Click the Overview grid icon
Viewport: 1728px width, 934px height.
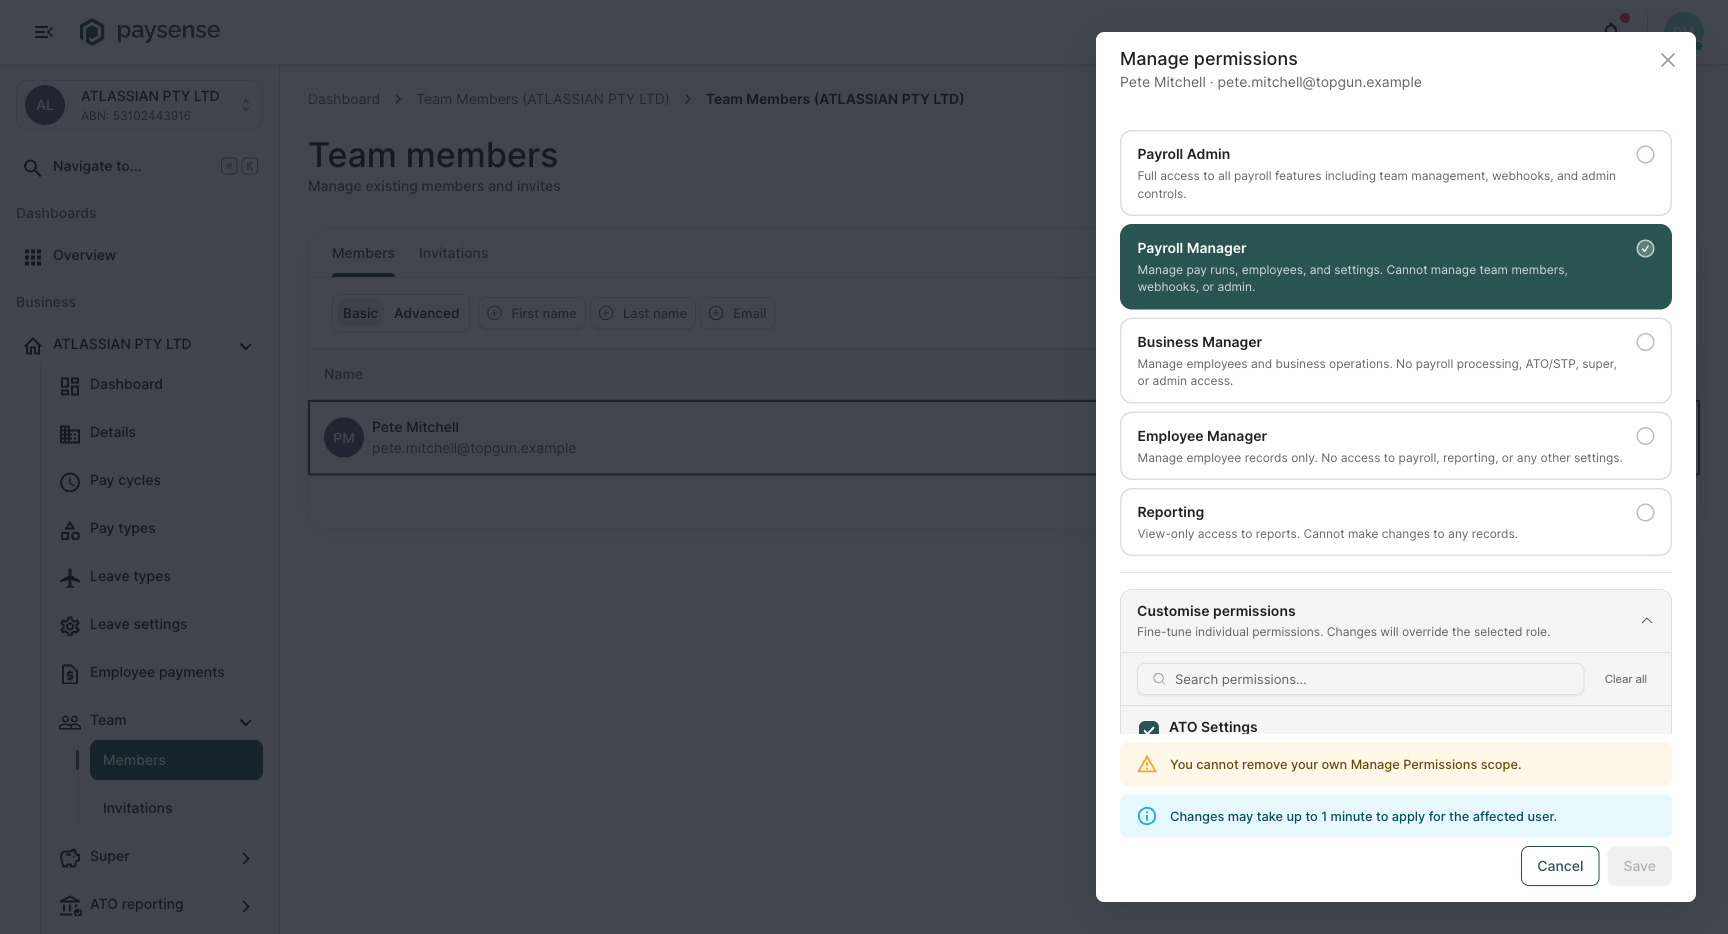pyautogui.click(x=33, y=257)
